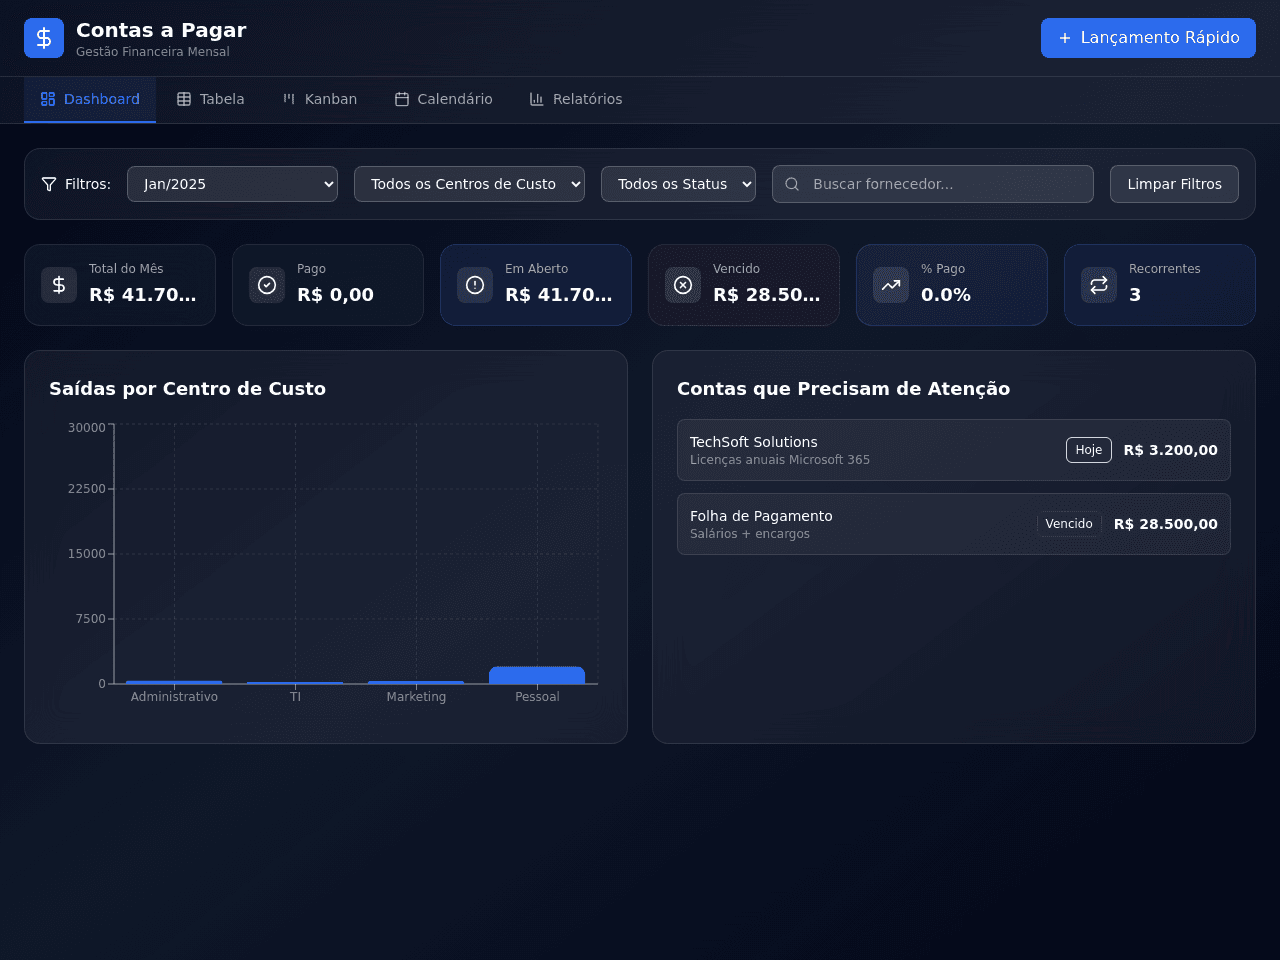Click the Dashboard grid icon

click(x=48, y=99)
